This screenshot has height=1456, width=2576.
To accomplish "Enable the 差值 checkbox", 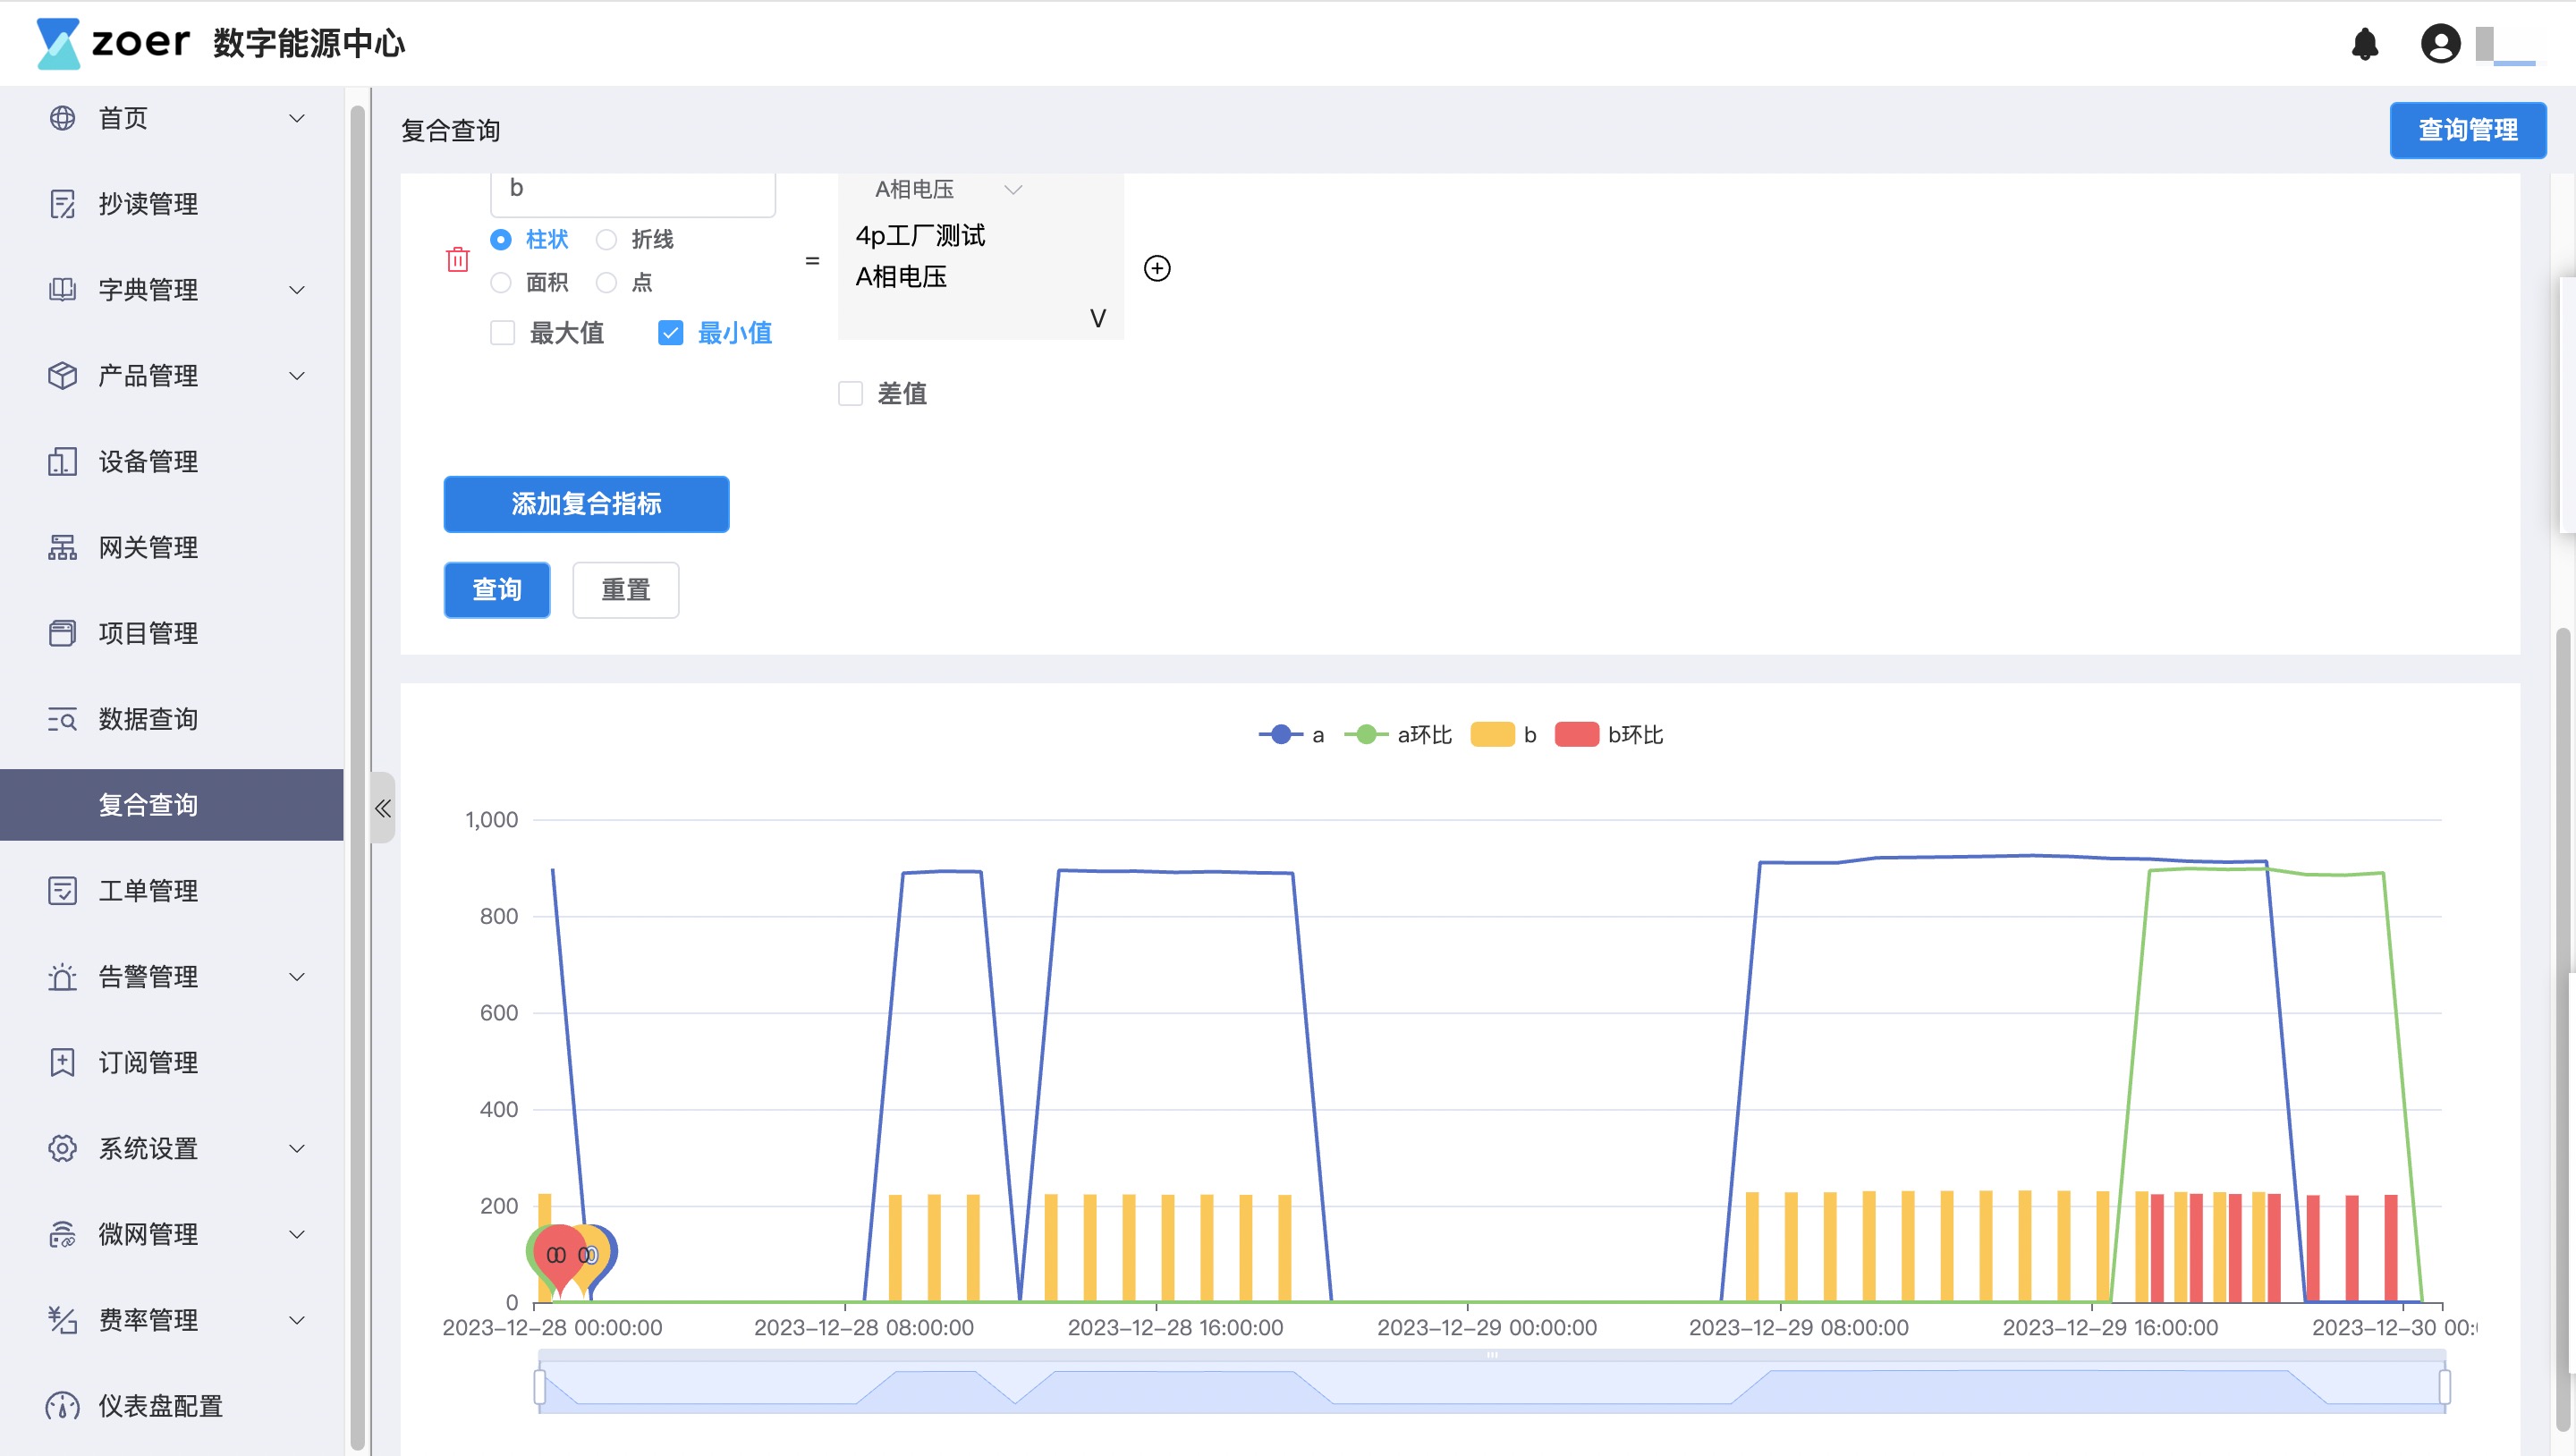I will [x=850, y=394].
